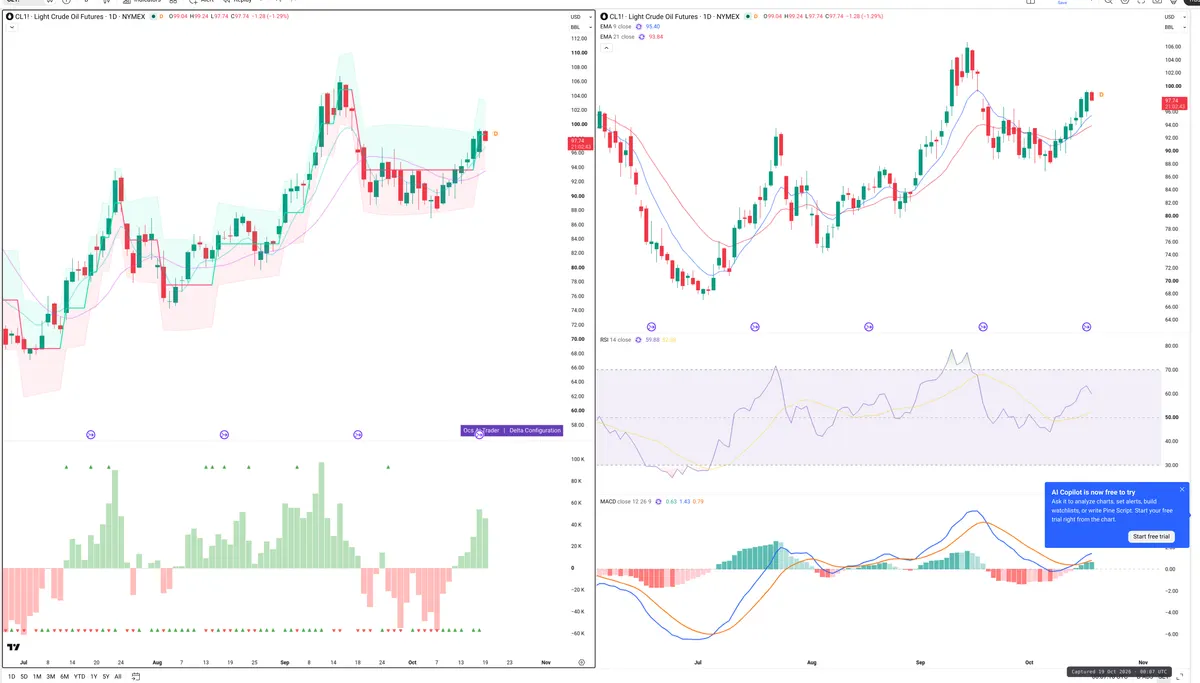Click the red 97.74 price label on right chart
The image size is (1200, 683).
1173,103
